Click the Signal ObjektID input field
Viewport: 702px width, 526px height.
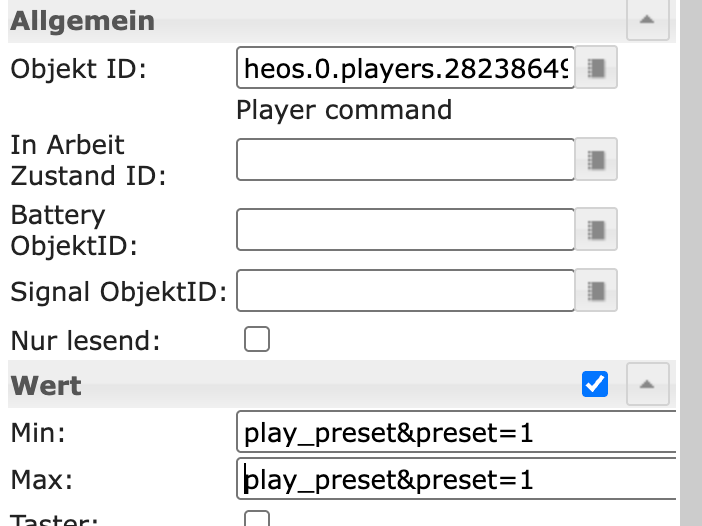click(x=406, y=291)
